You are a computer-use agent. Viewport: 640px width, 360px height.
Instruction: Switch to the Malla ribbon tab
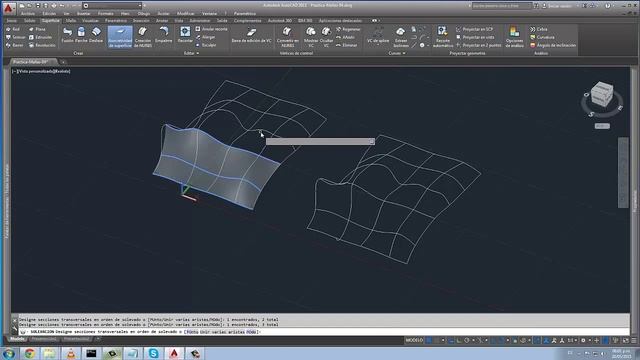coord(71,20)
